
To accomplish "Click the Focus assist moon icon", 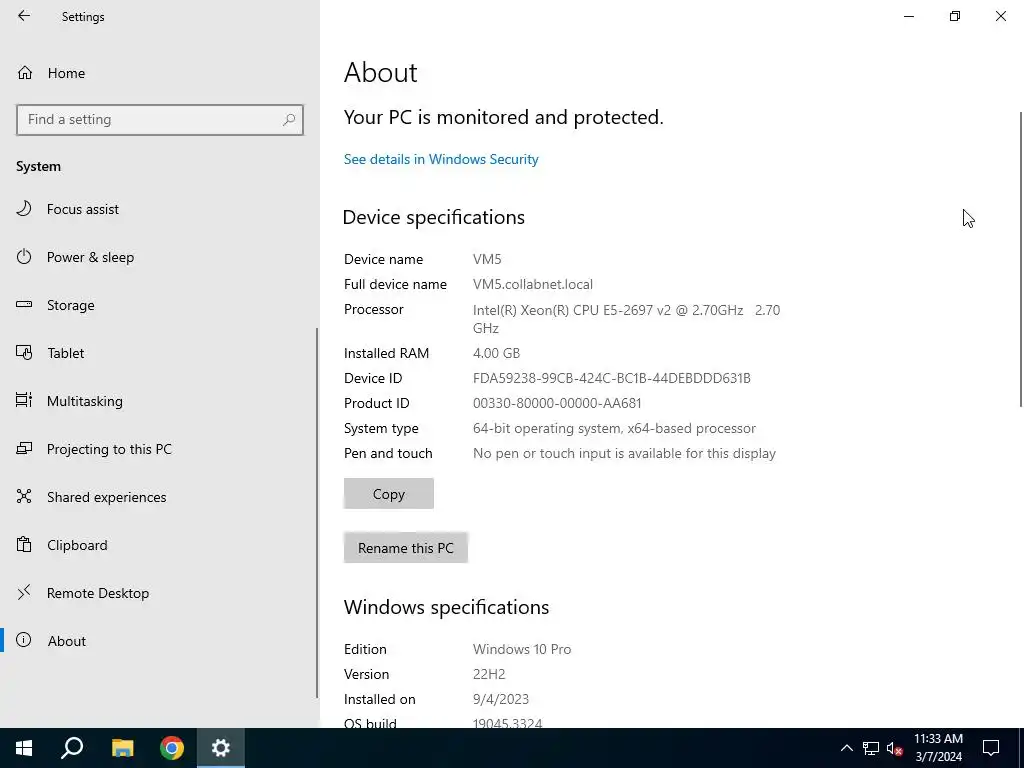I will coord(24,208).
